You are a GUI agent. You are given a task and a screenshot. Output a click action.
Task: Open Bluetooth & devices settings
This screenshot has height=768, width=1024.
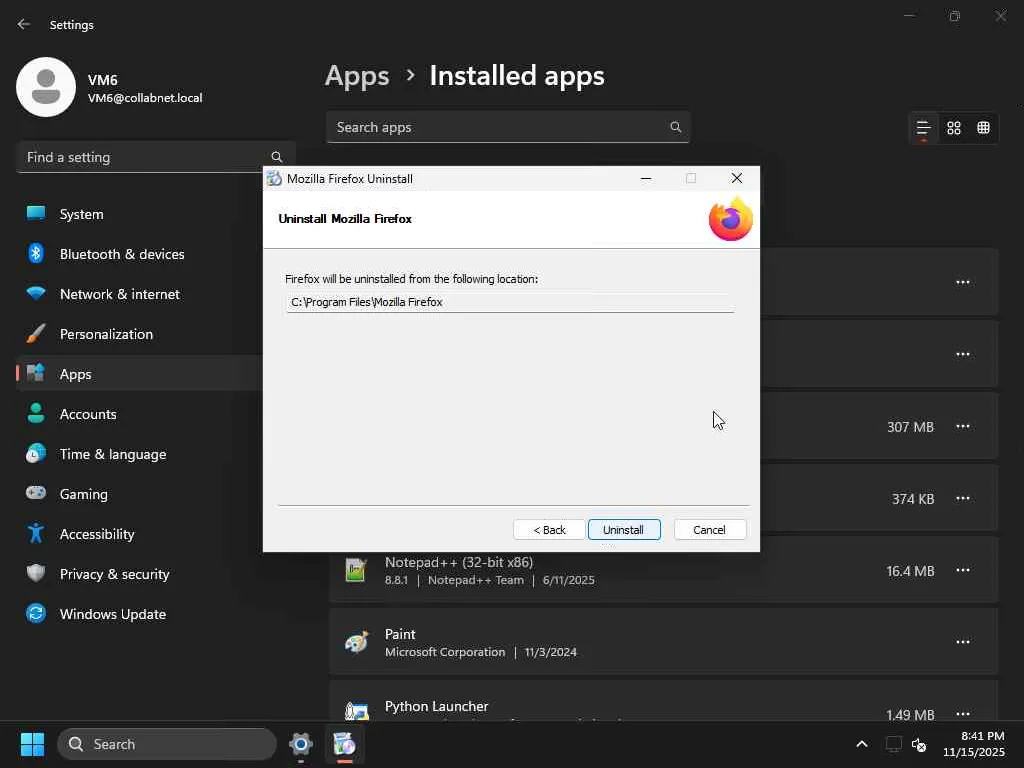click(121, 254)
